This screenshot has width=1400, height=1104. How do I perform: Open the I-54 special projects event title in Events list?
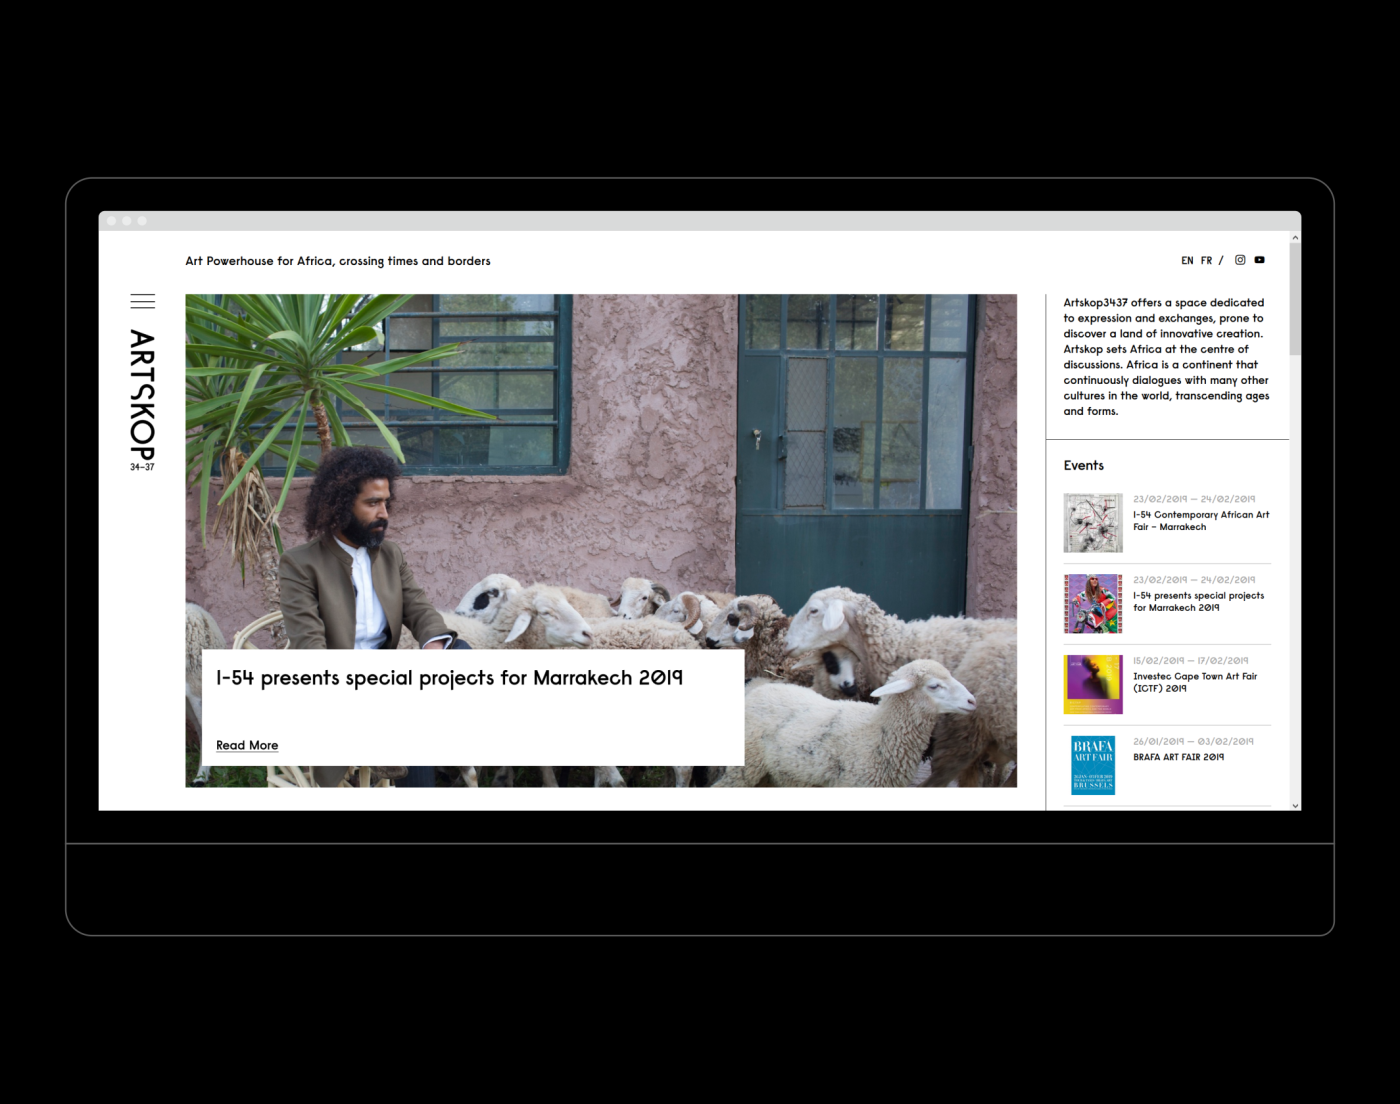[x=1198, y=601]
